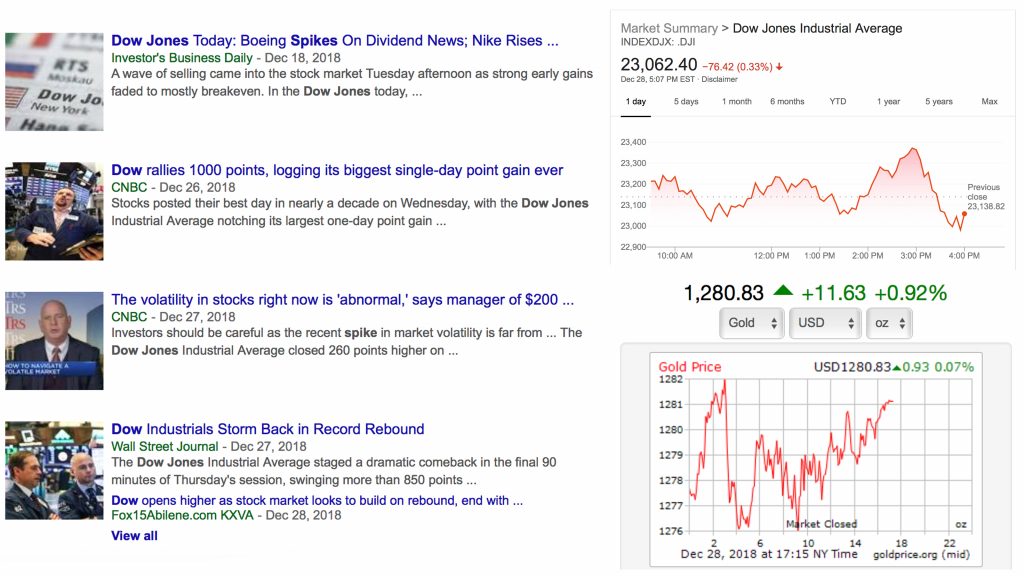The height and width of the screenshot is (576, 1024).
Task: Click the Market Summary breadcrumb
Action: point(668,28)
